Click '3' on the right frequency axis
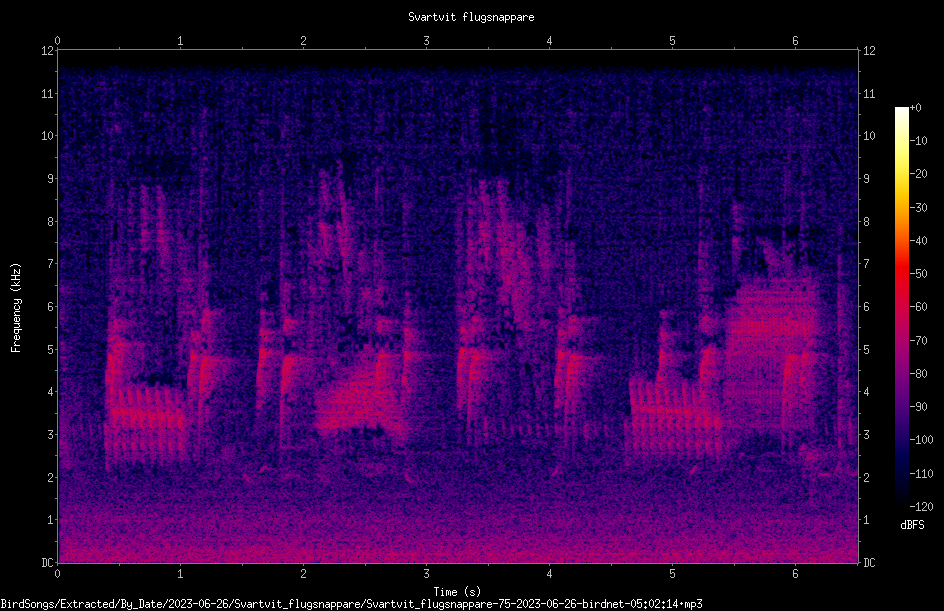This screenshot has height=611, width=944. (866, 435)
